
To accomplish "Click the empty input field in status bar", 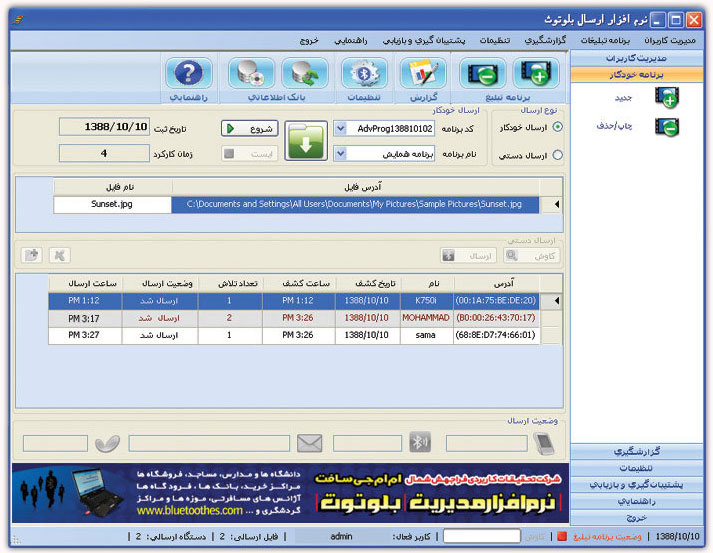I will pyautogui.click(x=482, y=536).
